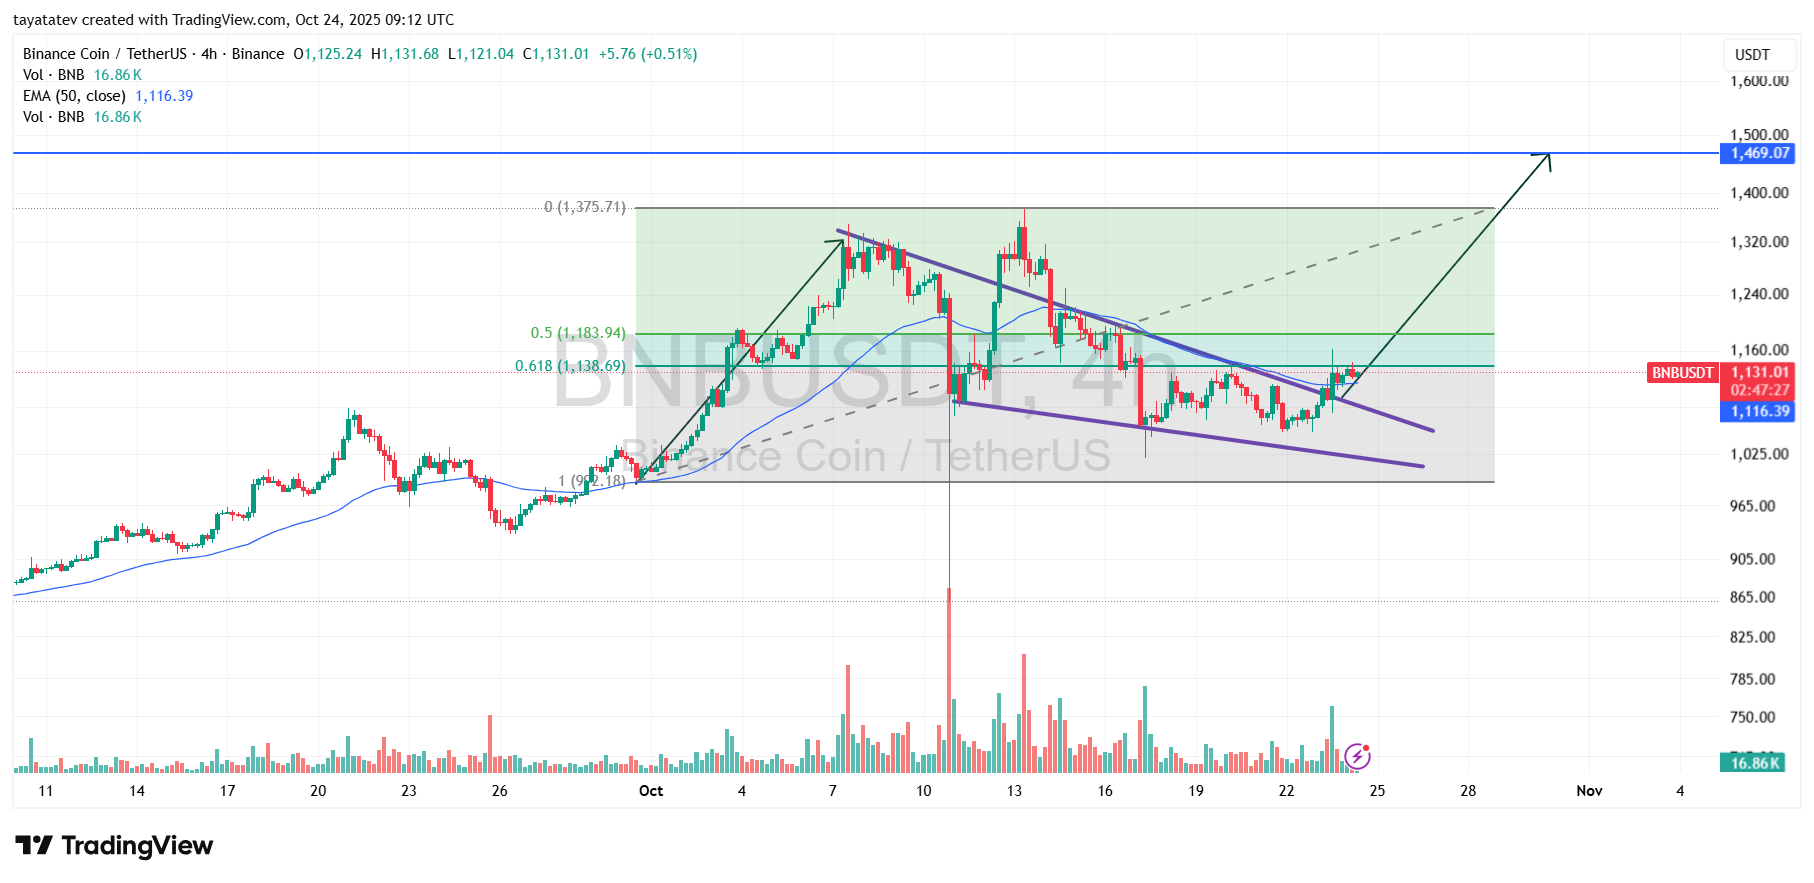Select the EMA (50, close) indicator legend
This screenshot has width=1814, height=883.
point(75,96)
